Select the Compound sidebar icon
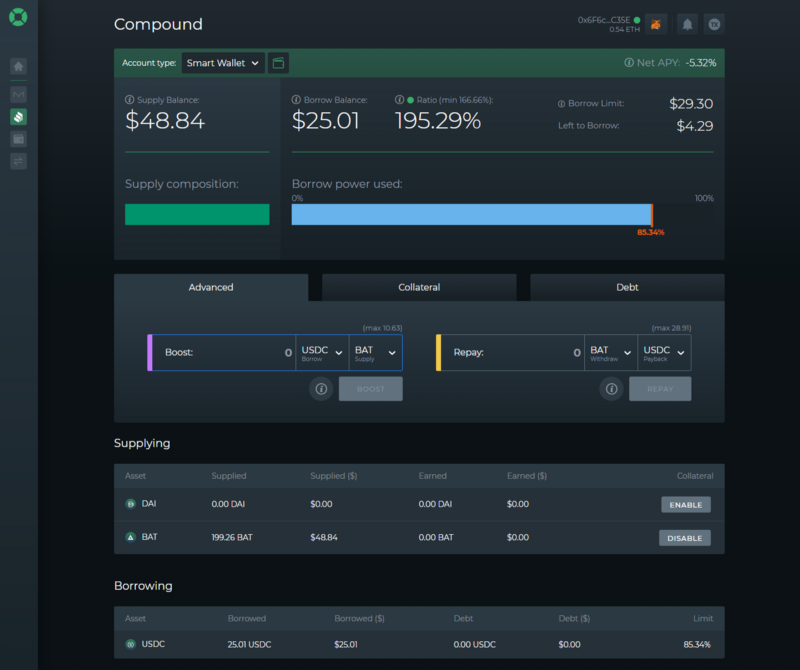 click(18, 117)
